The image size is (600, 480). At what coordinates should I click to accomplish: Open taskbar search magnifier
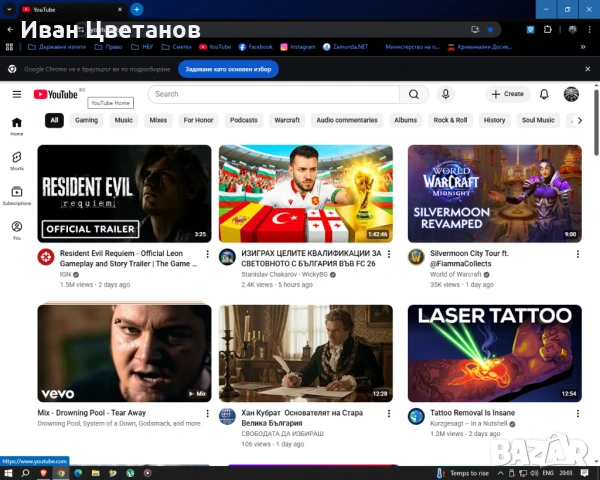[26, 473]
